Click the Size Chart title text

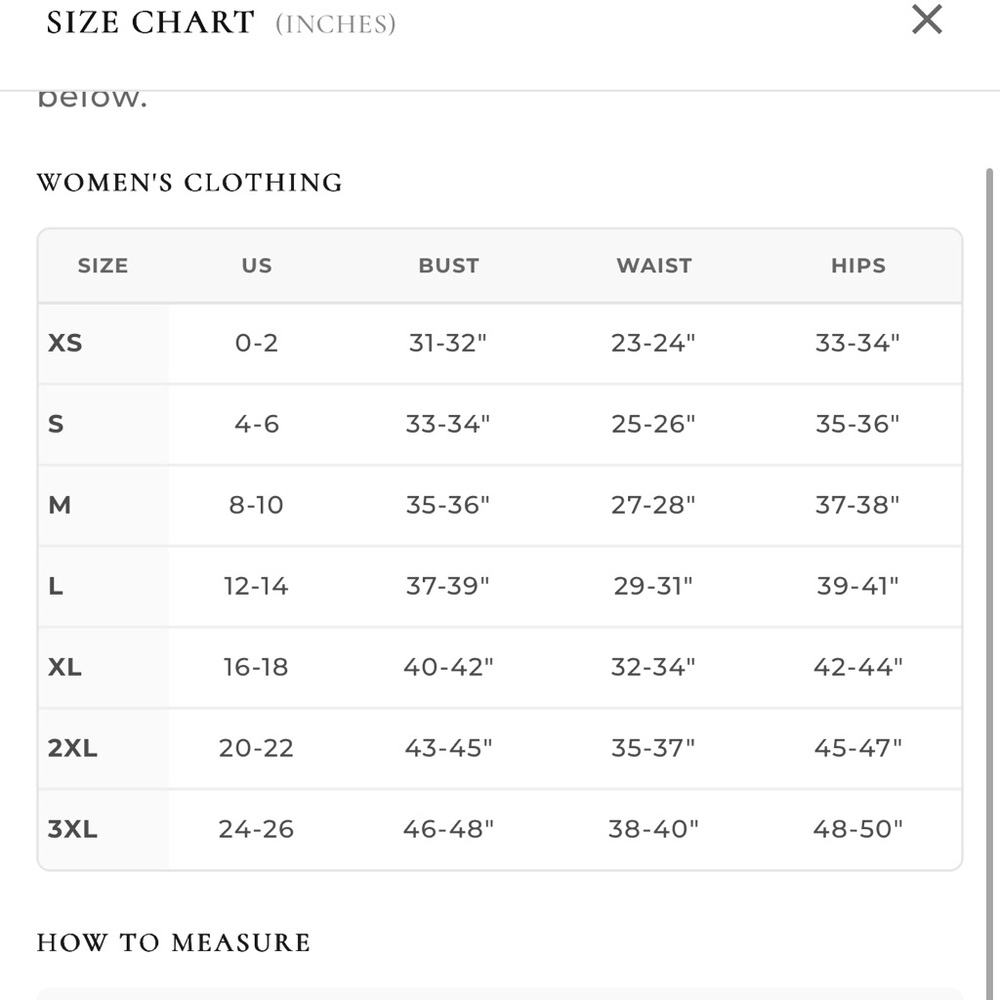(x=151, y=22)
